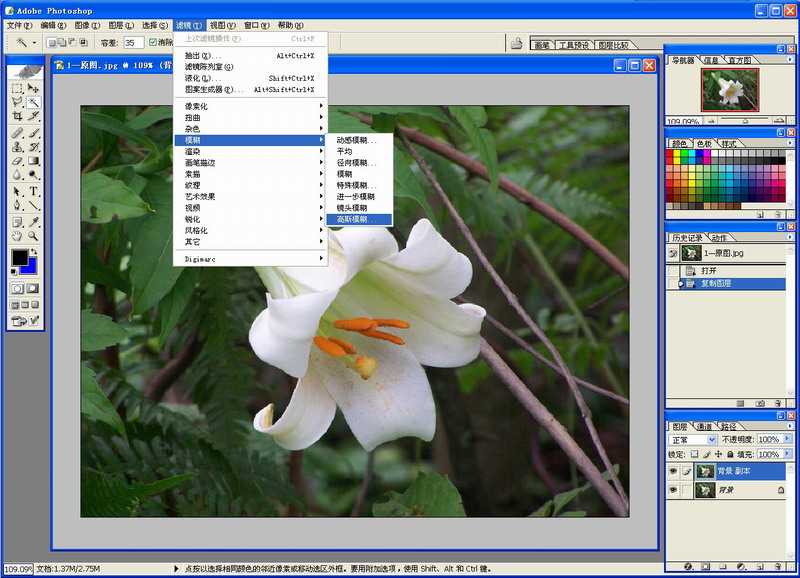Click the Delete Layer trash icon
Viewport: 800px width, 578px height.
click(x=779, y=567)
